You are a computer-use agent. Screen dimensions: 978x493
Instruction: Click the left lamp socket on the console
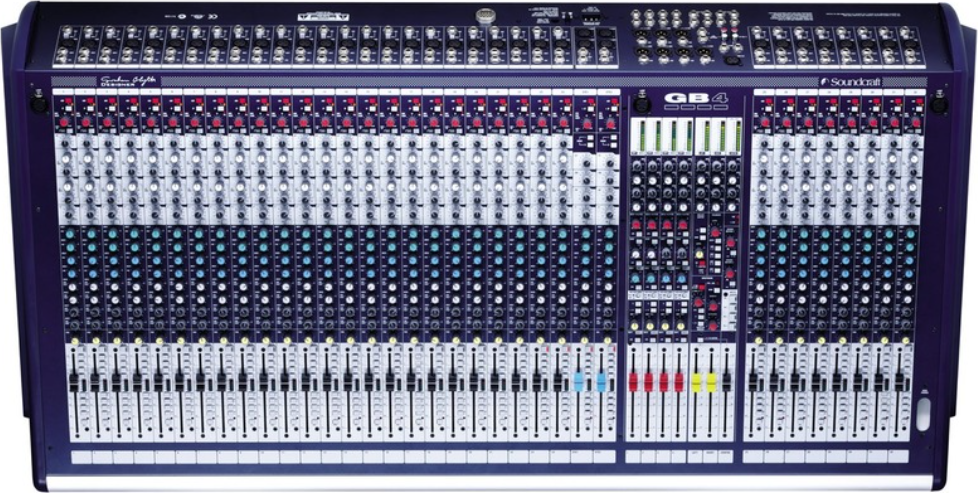(x=39, y=104)
